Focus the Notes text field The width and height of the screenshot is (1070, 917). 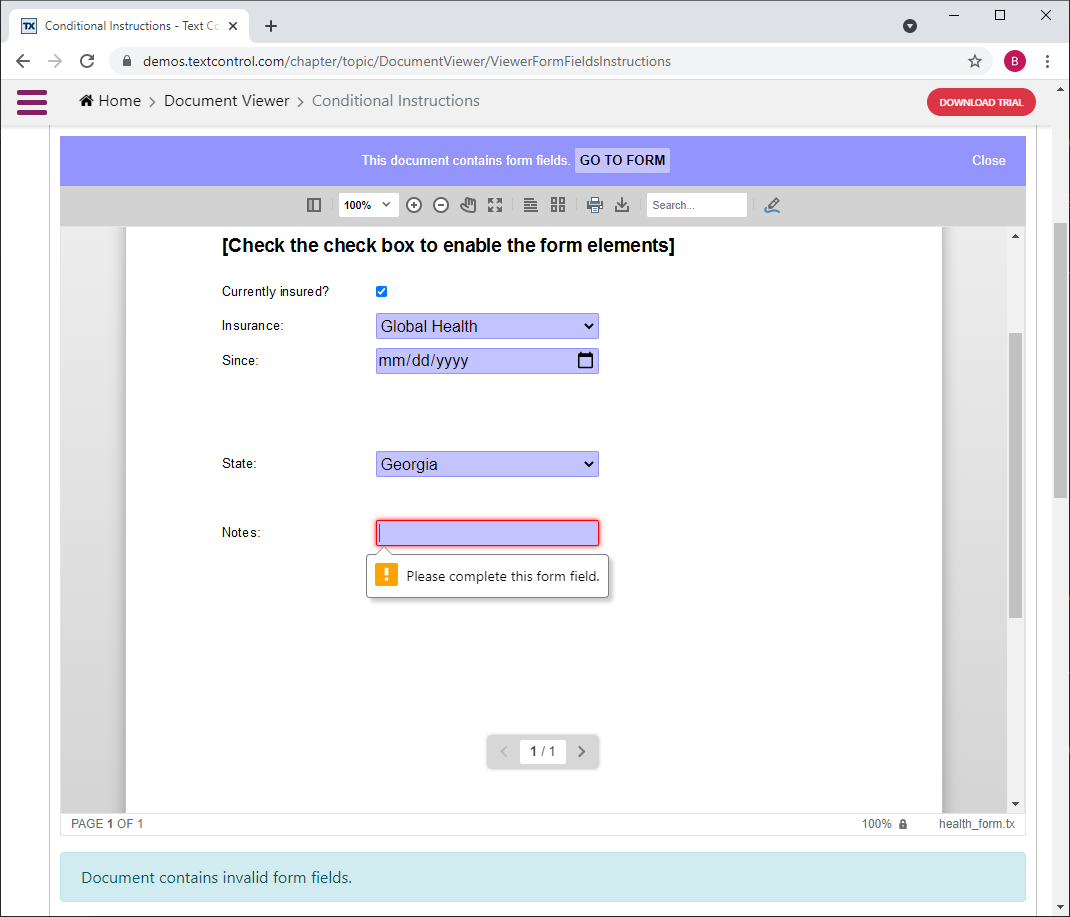tap(487, 533)
